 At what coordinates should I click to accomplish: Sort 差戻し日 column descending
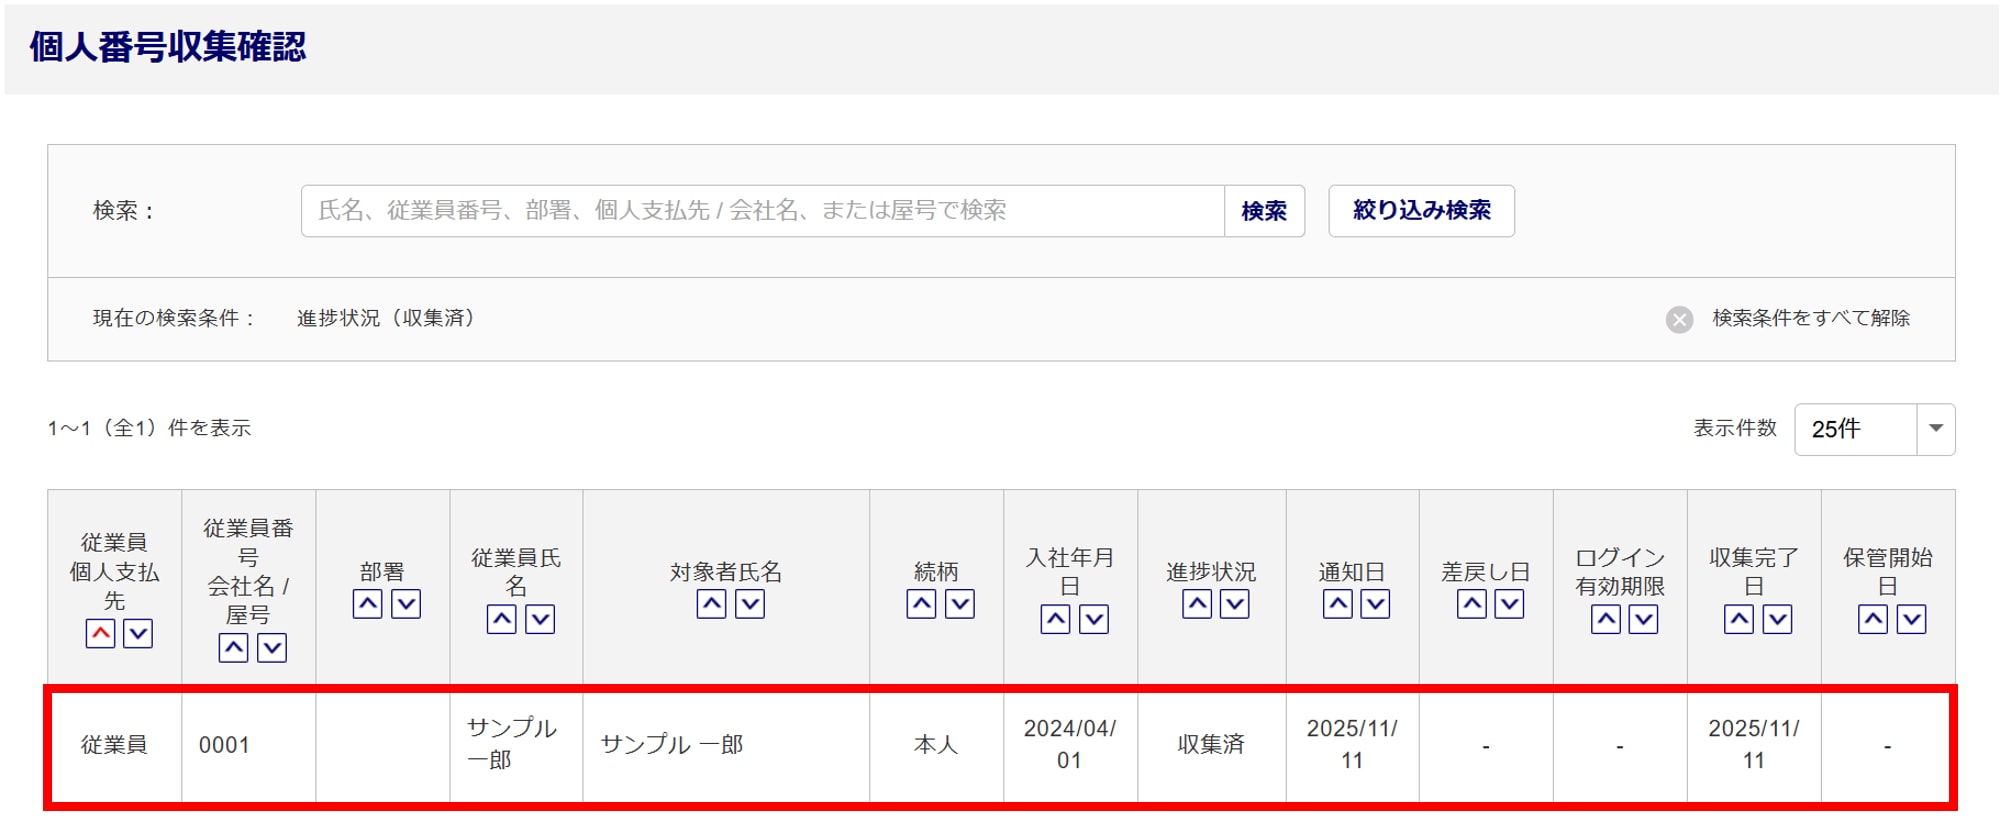1509,604
